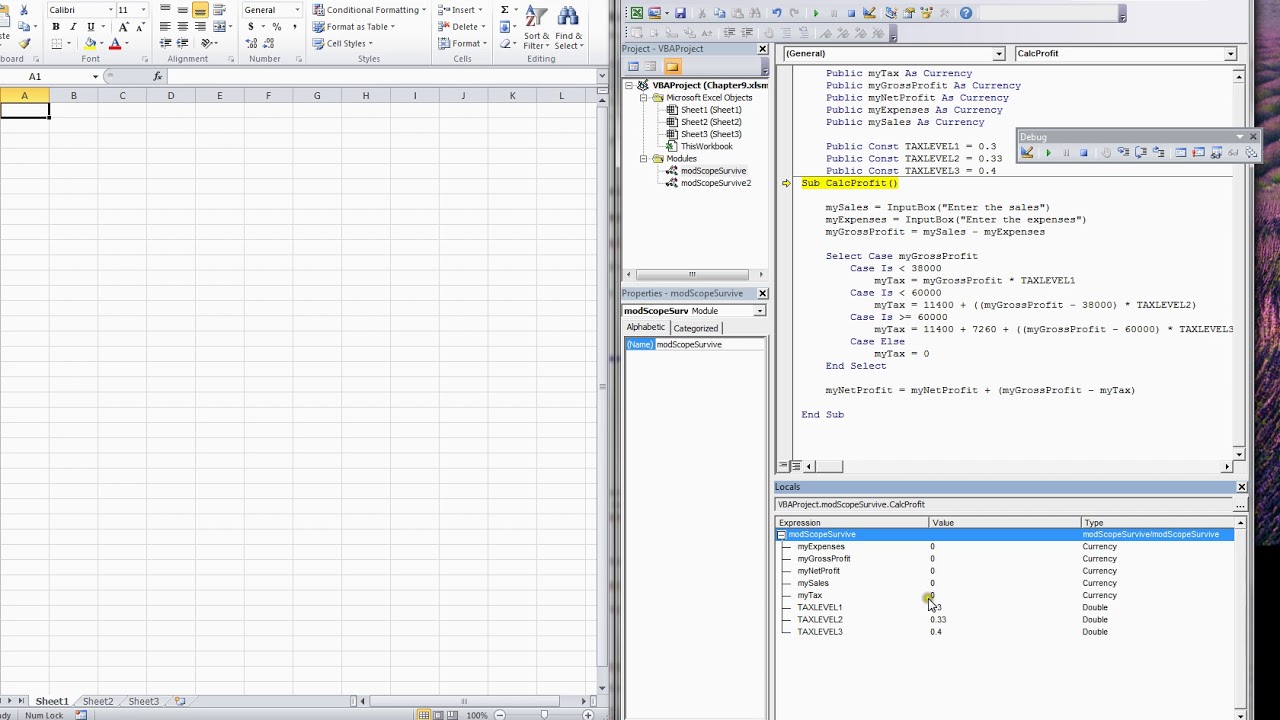Click the Reset (stop) icon in main VBA toolbar
Viewport: 1280px width, 720px height.
coord(851,13)
